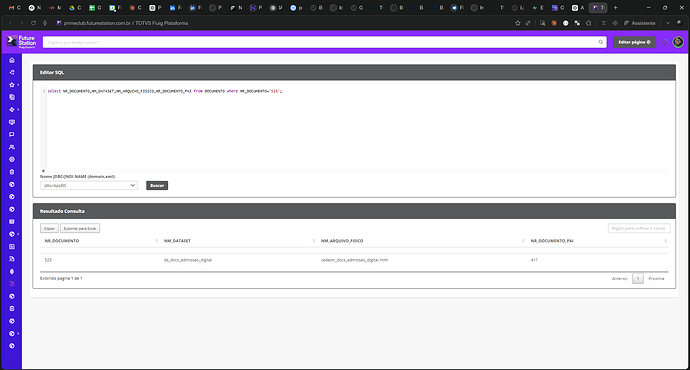
Task: Open the people group sidebar icon
Action: point(12,147)
